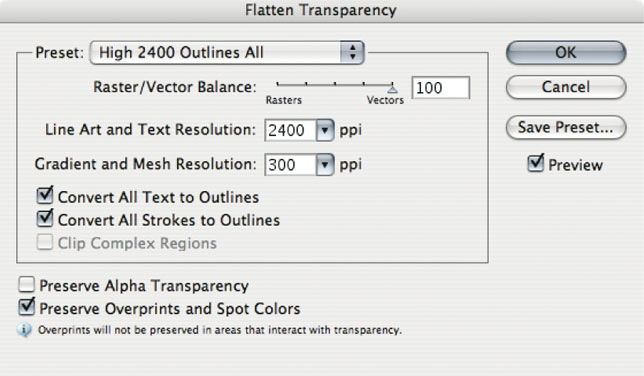Click the Preset popup arrows icon
This screenshot has width=644, height=376.
point(352,53)
